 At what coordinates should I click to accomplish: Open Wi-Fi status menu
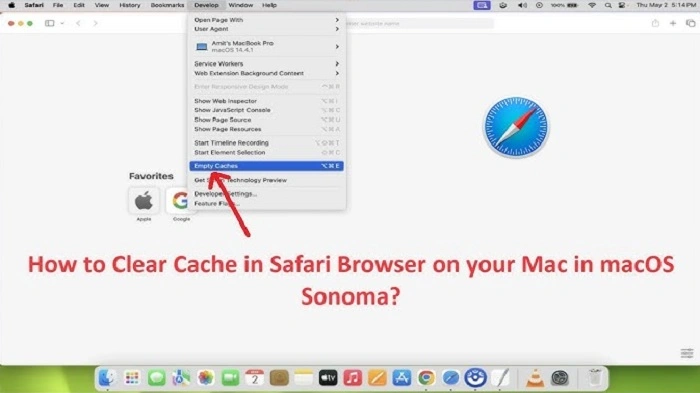point(592,5)
